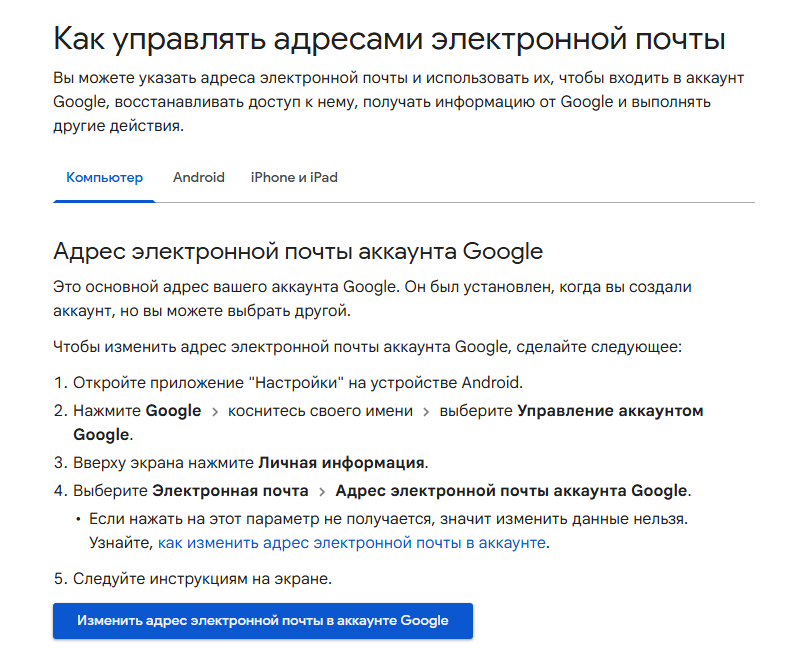Switch to the Компьютер tab
808x670 pixels.
(x=104, y=177)
